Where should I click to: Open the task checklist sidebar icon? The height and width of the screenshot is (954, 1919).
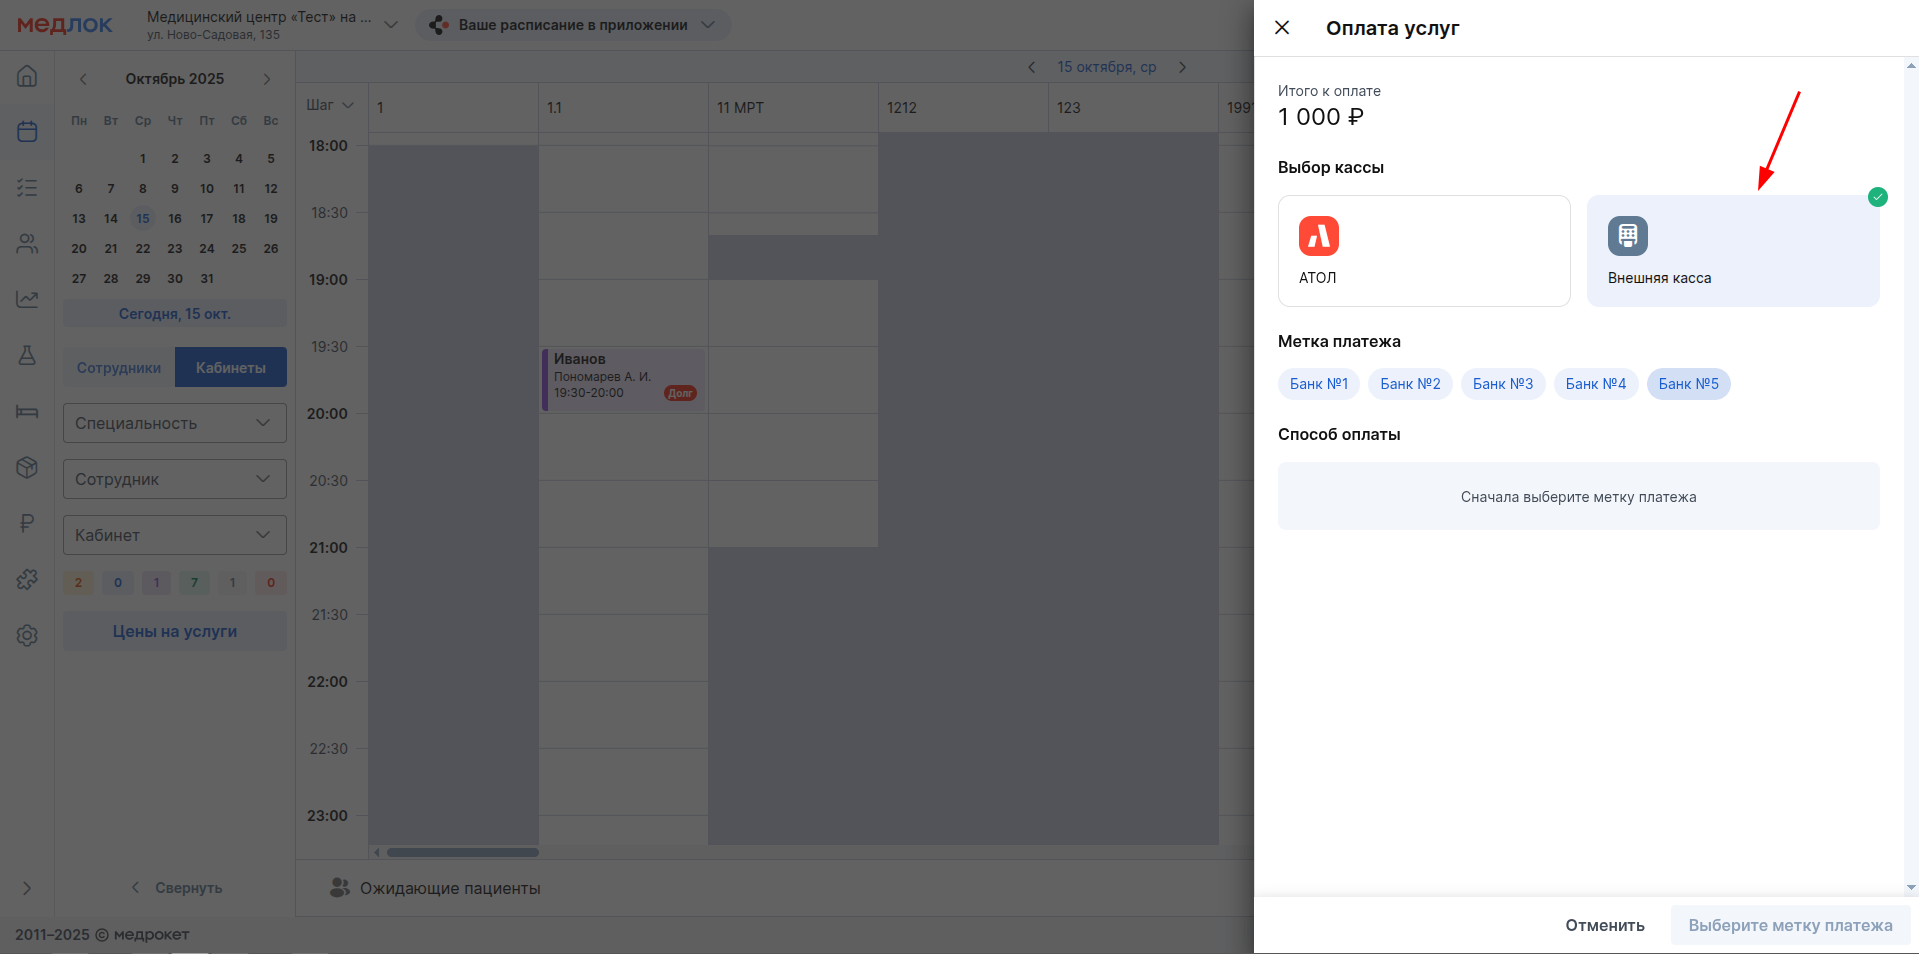pyautogui.click(x=27, y=188)
